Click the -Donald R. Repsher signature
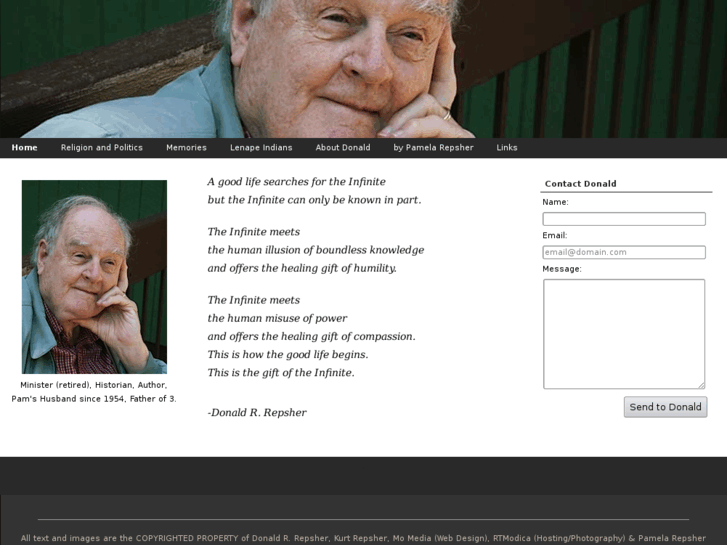The width and height of the screenshot is (727, 545). coord(257,413)
